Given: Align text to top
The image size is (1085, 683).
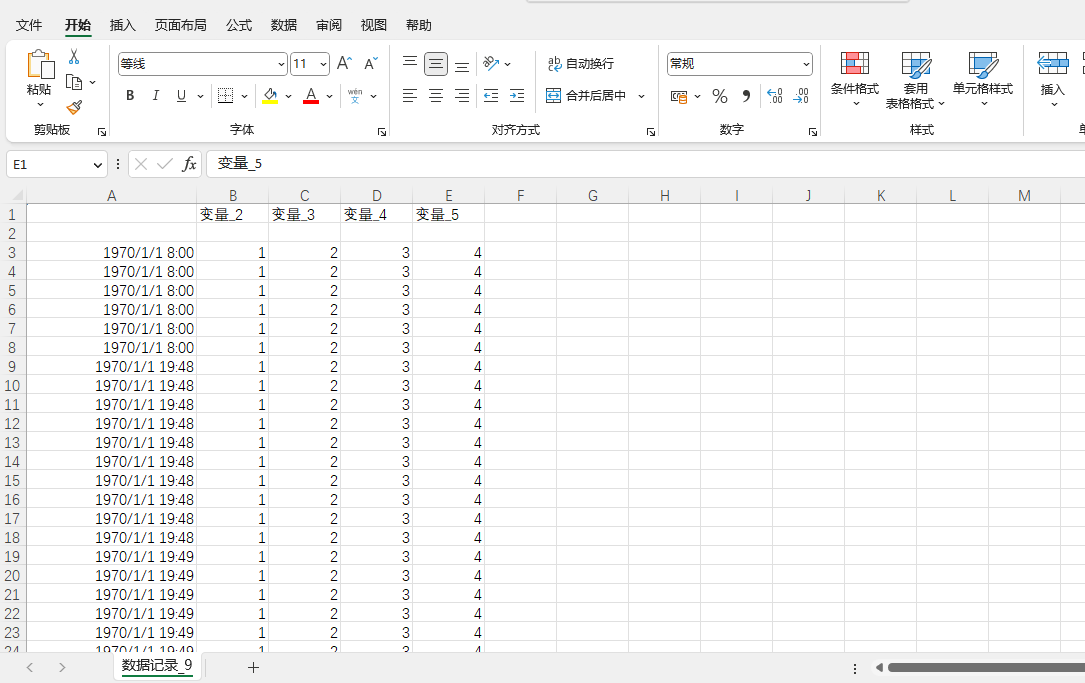Looking at the screenshot, I should pos(410,64).
